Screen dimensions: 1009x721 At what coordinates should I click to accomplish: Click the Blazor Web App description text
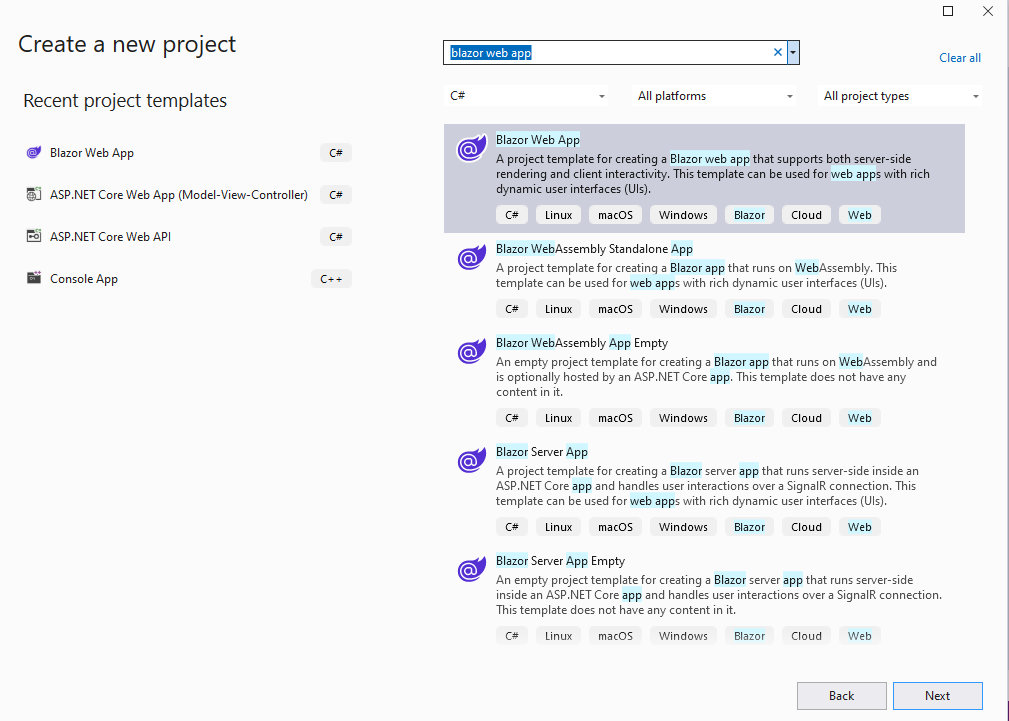click(712, 174)
